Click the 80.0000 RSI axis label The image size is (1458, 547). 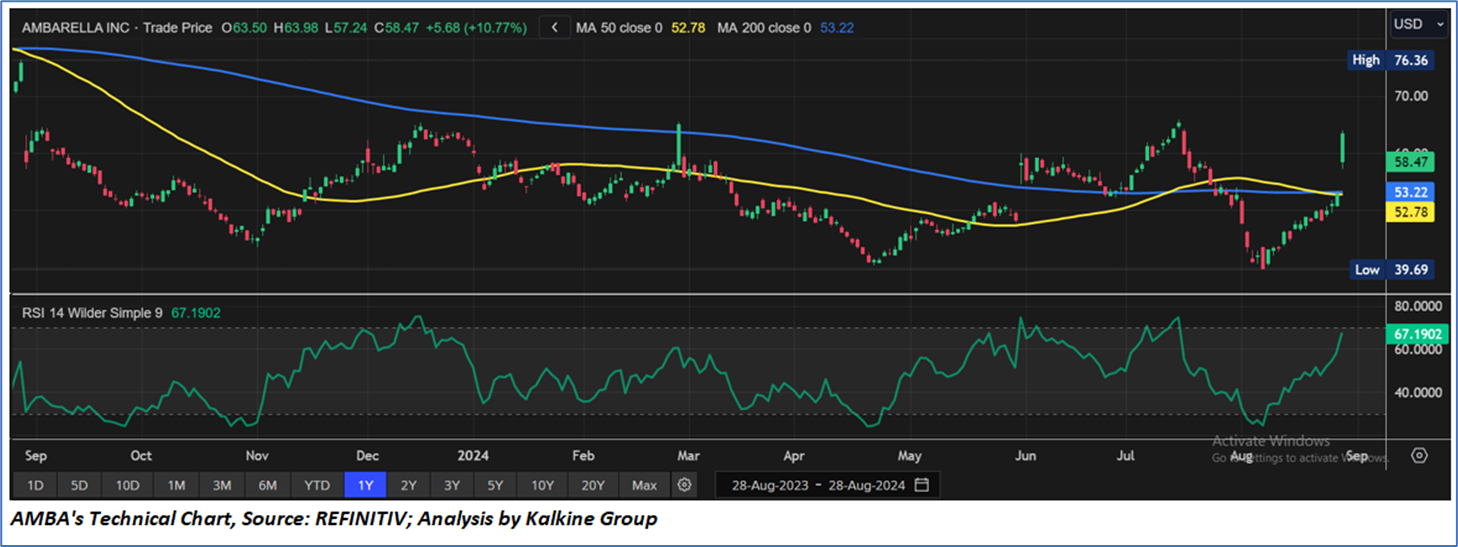coord(1419,305)
